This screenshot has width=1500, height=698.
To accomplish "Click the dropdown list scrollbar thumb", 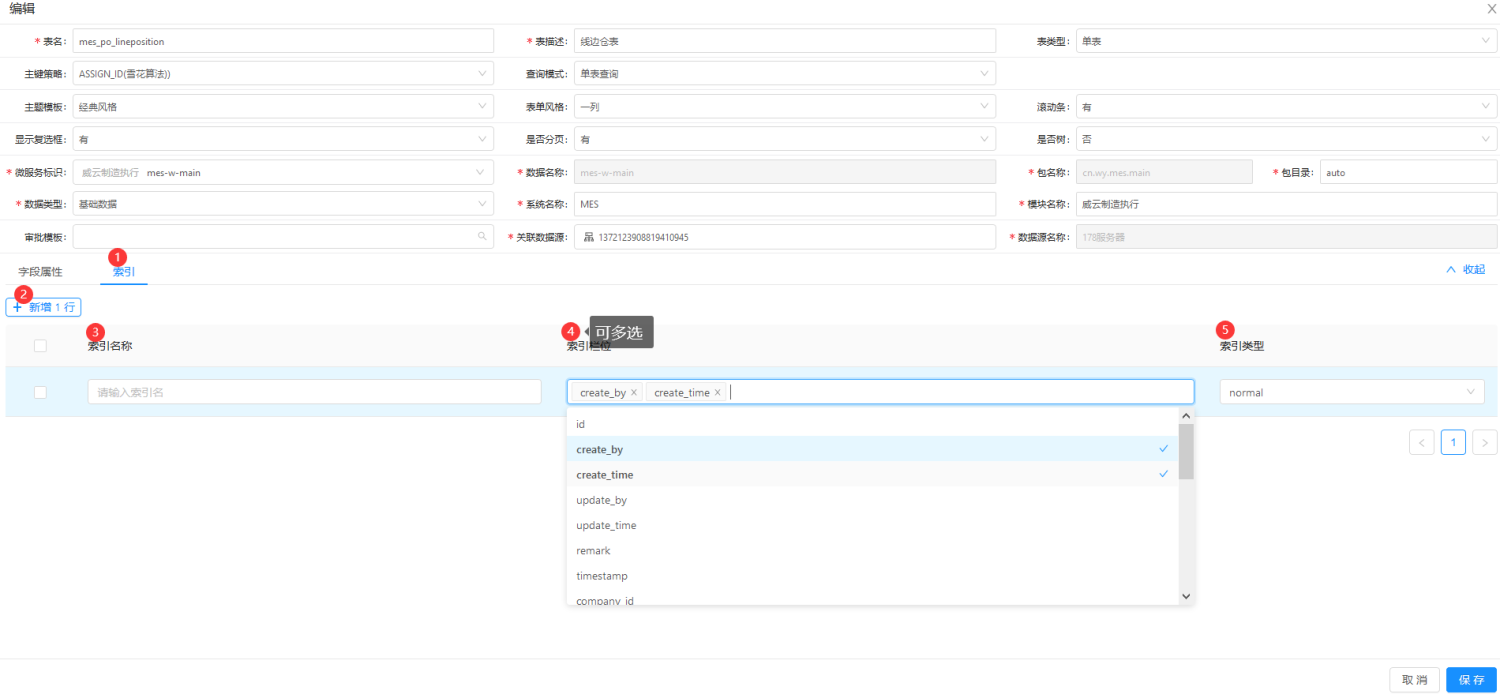I will (x=1186, y=451).
